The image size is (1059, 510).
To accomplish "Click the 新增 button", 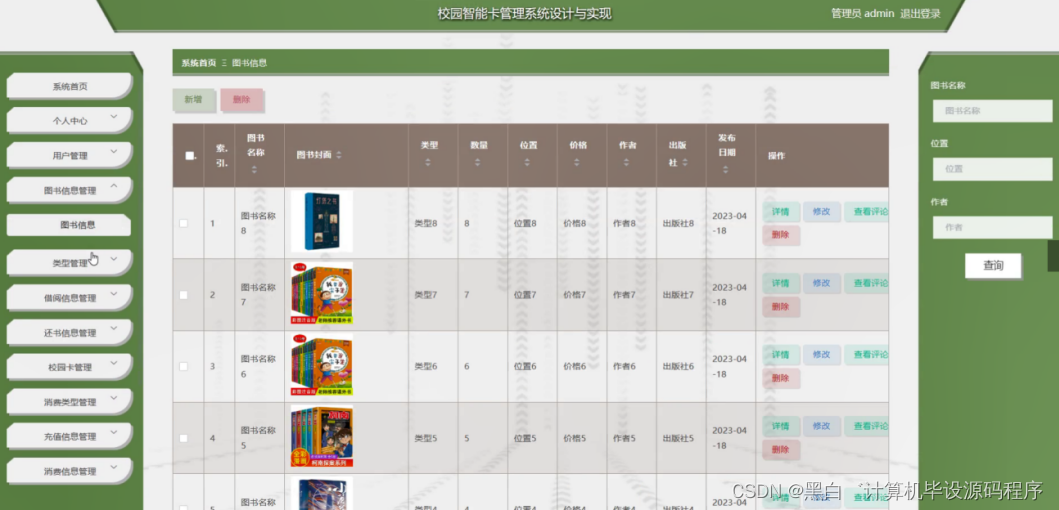I will click(194, 99).
